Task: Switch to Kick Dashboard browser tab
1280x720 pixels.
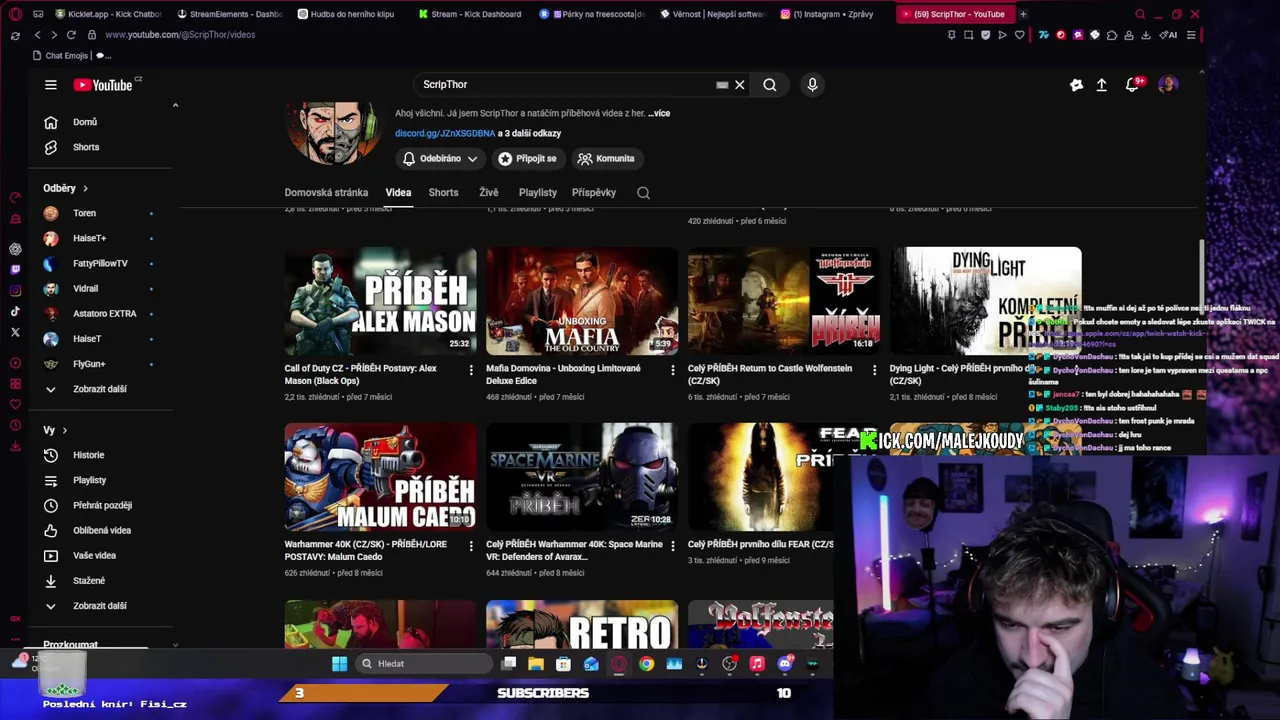Action: point(469,14)
